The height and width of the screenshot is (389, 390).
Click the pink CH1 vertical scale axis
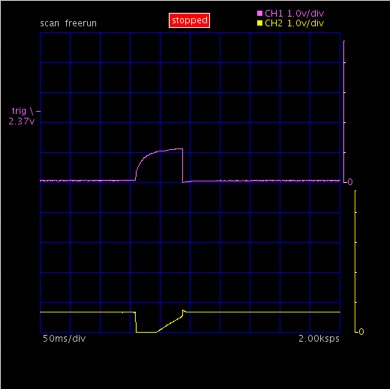(x=344, y=111)
